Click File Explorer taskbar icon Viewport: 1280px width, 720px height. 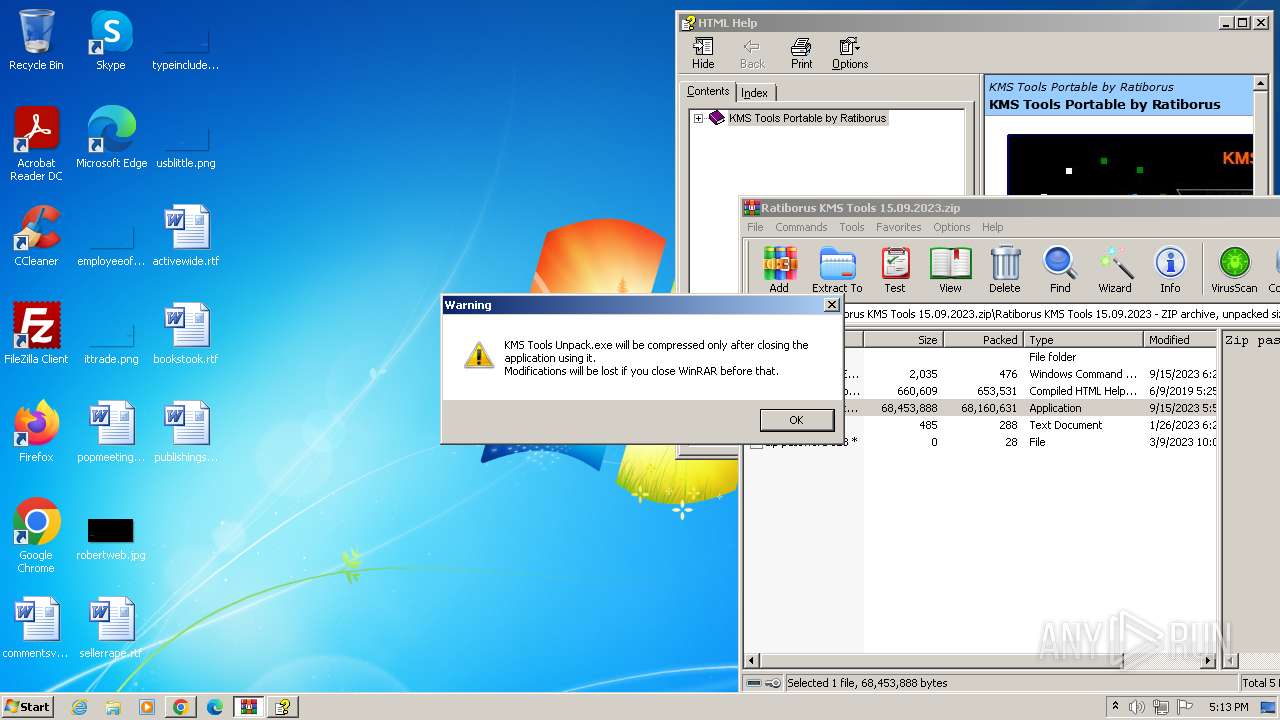coord(113,707)
